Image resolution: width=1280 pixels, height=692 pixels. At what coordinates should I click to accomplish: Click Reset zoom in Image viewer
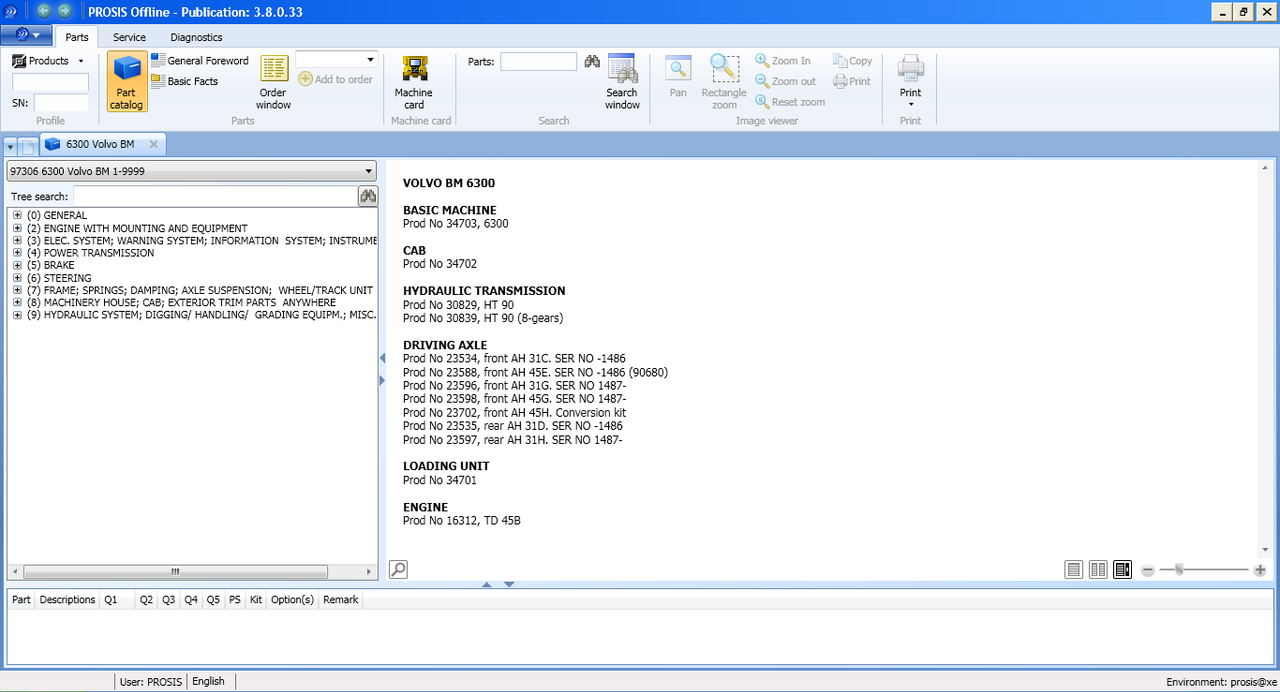[790, 102]
